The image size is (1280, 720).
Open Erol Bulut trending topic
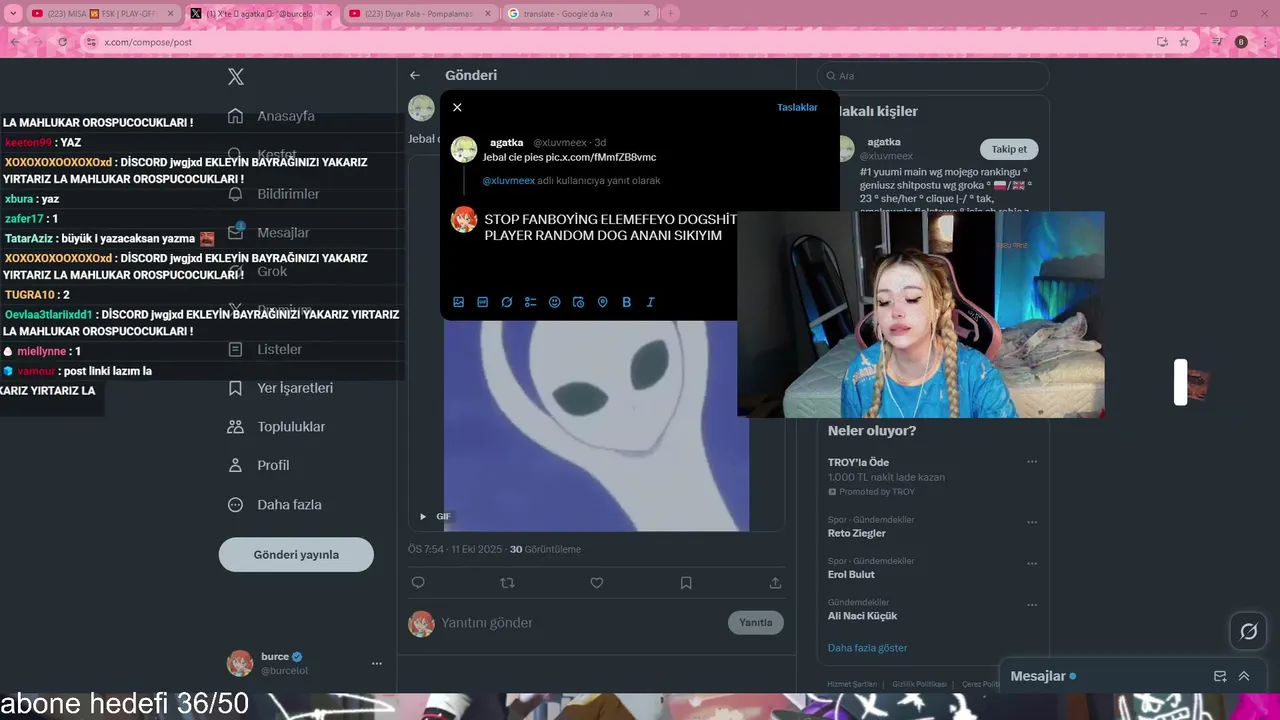(x=851, y=574)
